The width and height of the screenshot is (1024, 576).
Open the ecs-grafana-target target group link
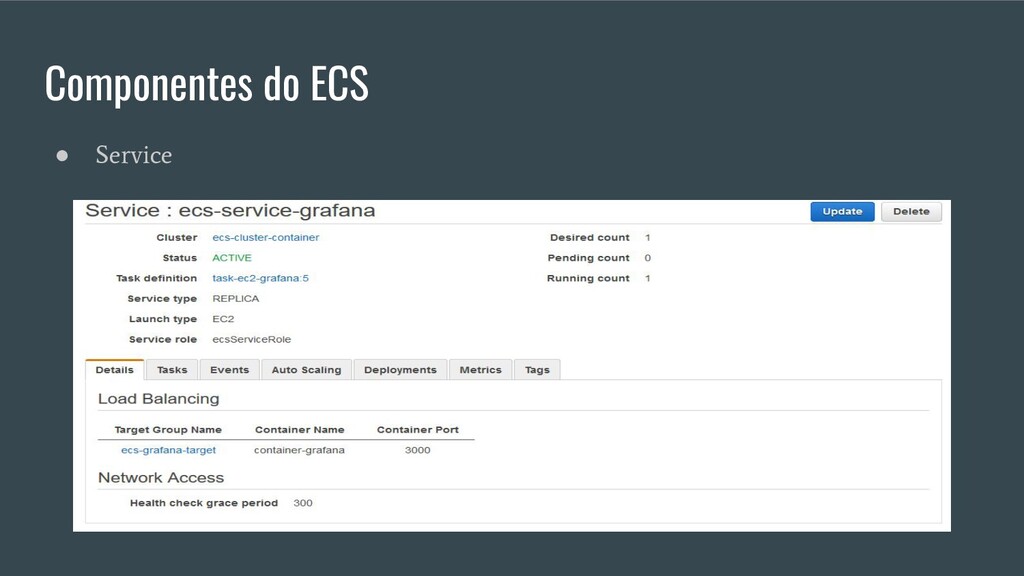pos(168,450)
